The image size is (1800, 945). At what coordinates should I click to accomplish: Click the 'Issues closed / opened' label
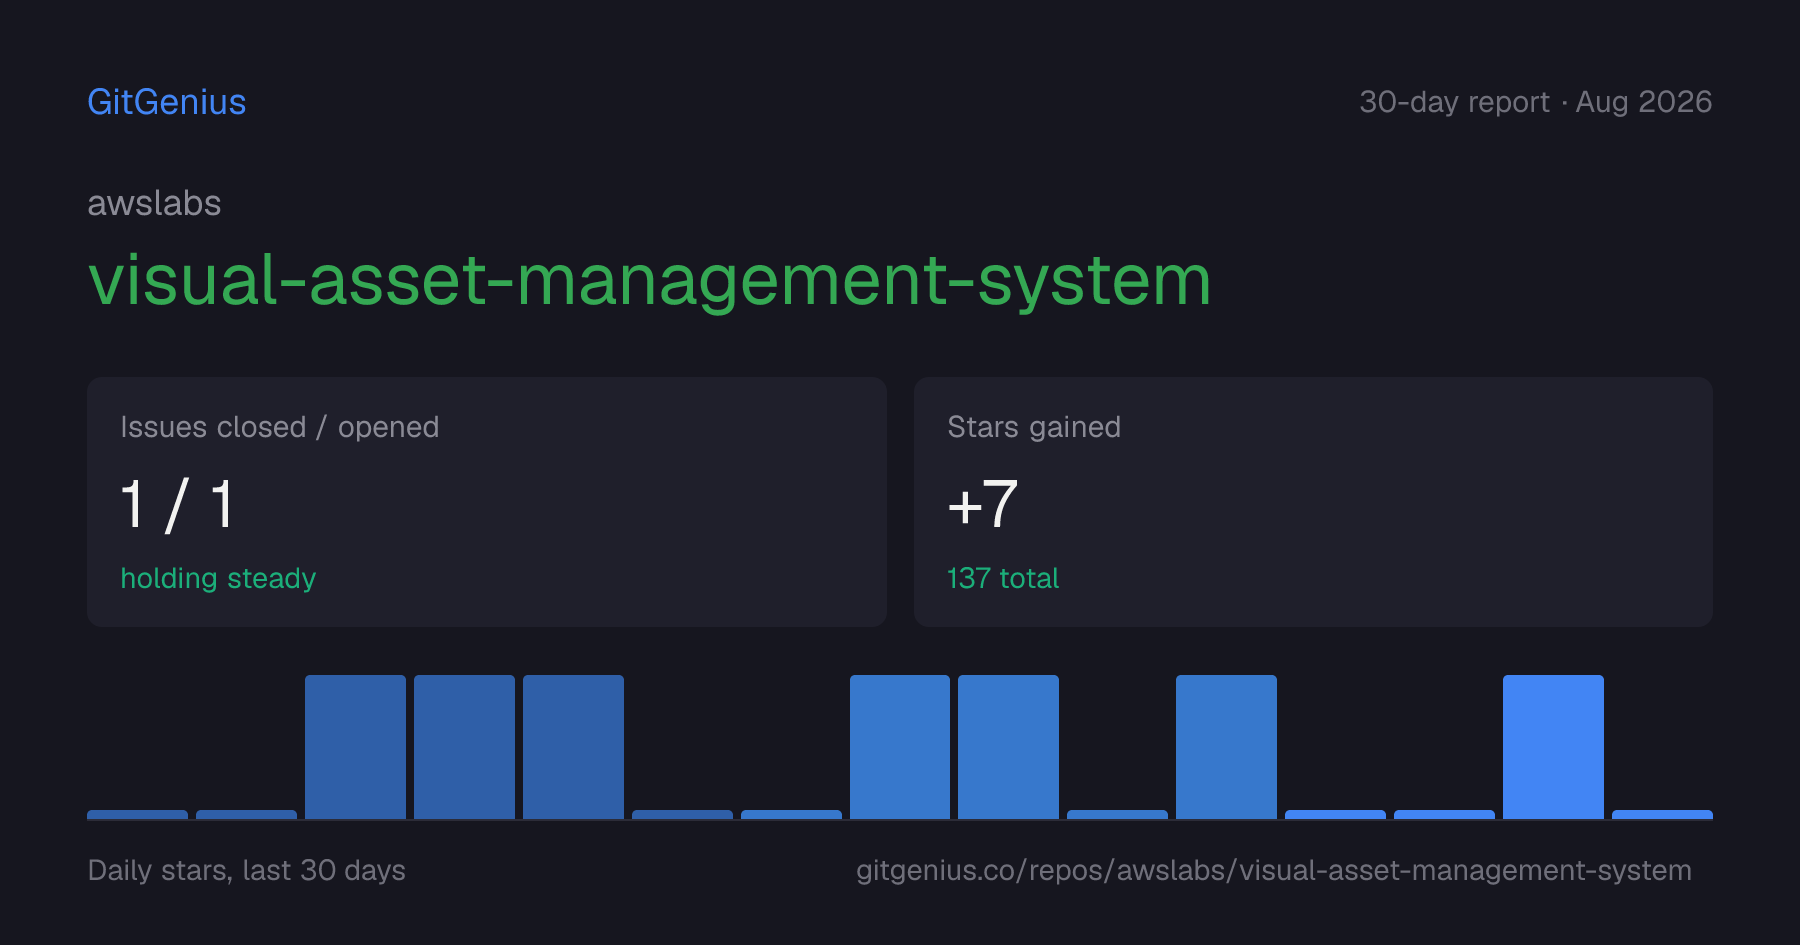click(x=280, y=427)
